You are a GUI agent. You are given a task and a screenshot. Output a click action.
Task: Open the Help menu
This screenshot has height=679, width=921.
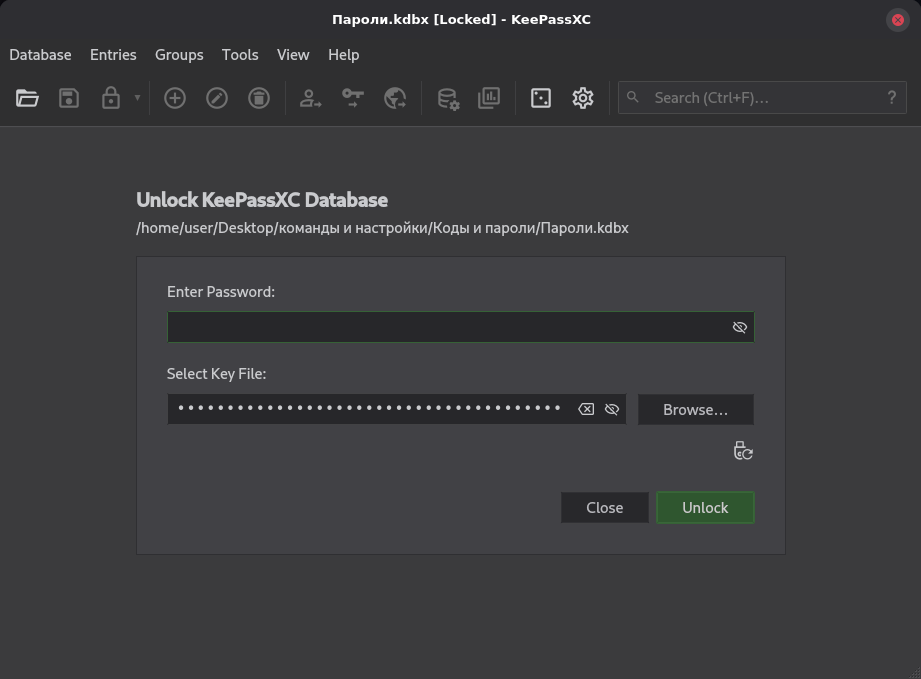tap(344, 55)
